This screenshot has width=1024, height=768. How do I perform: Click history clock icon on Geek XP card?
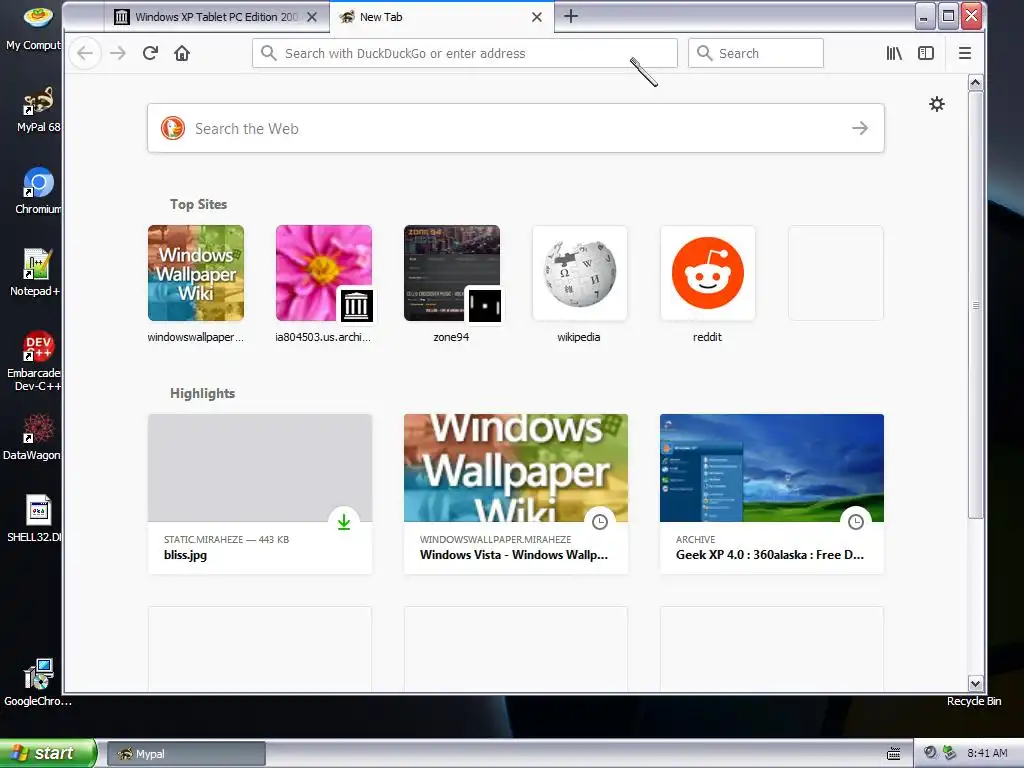[x=856, y=522]
